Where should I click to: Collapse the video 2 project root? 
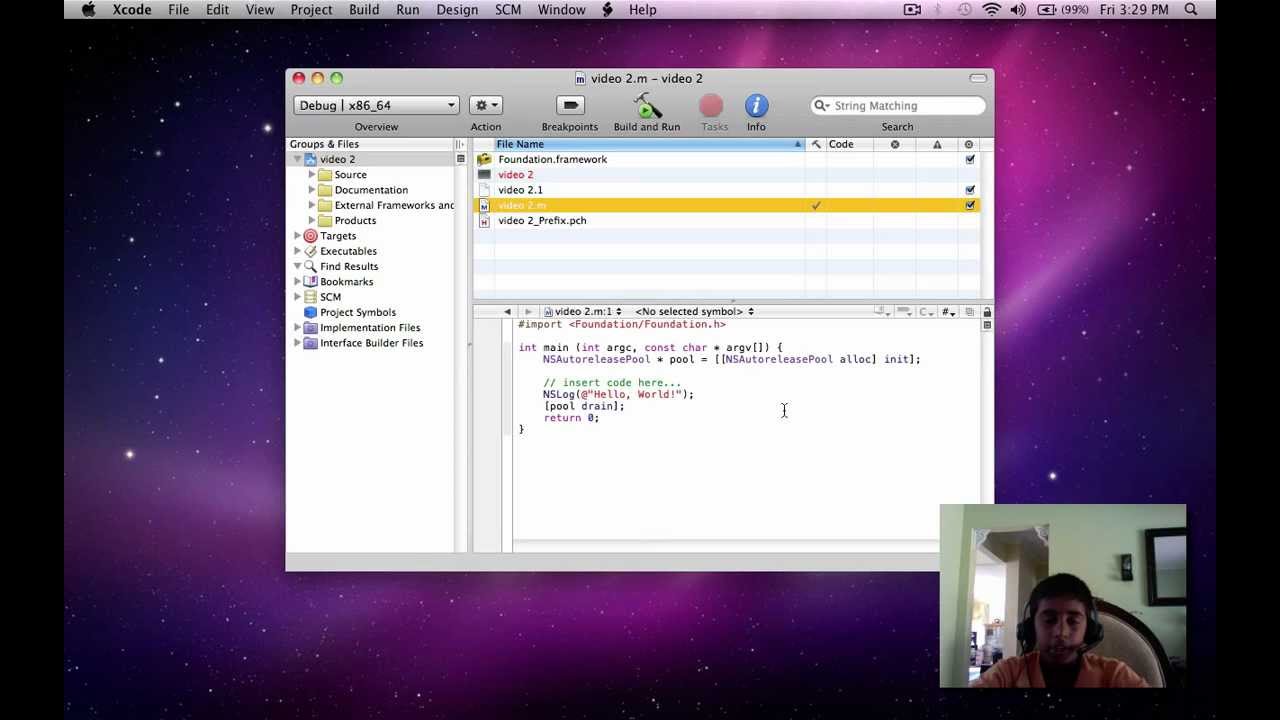pyautogui.click(x=297, y=159)
